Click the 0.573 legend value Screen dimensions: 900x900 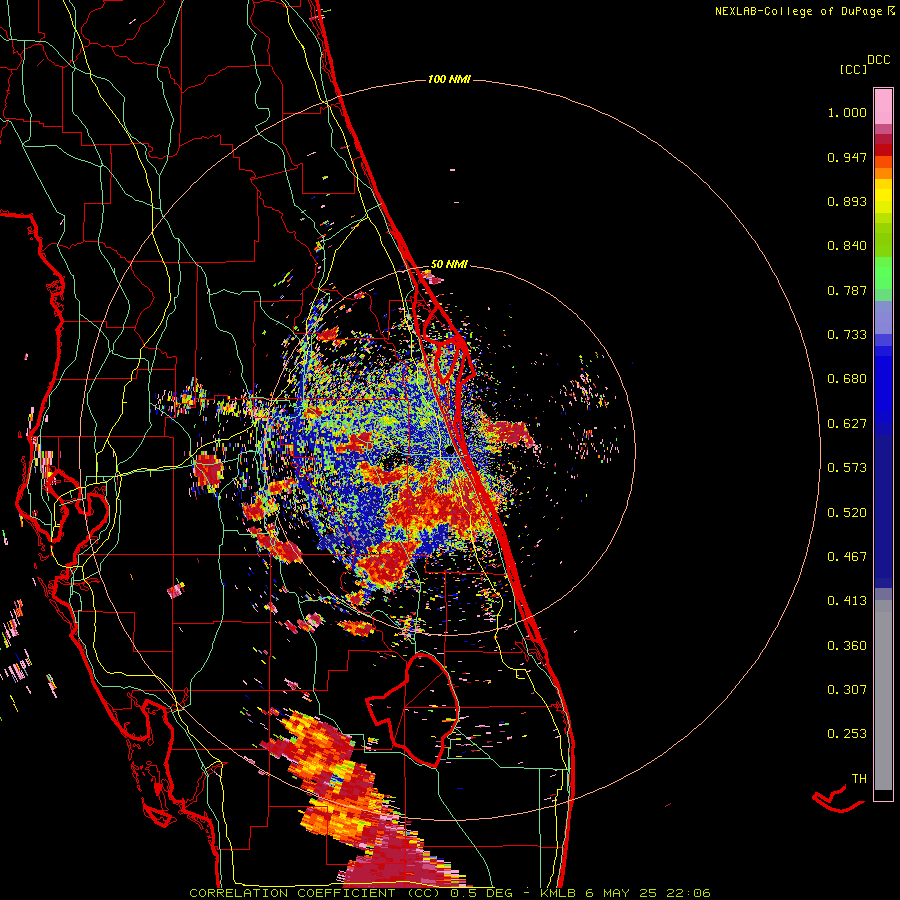point(847,468)
